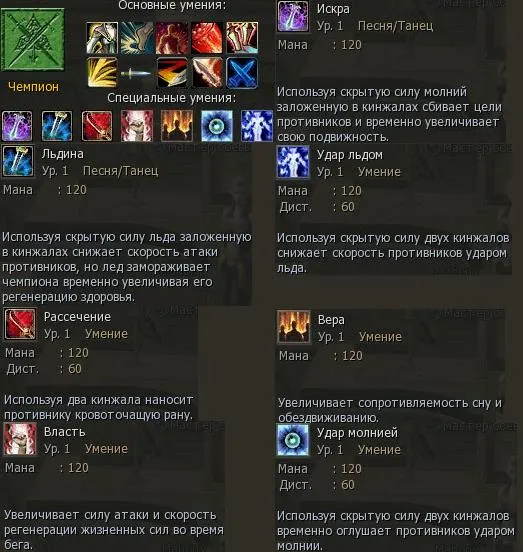523x552 pixels.
Task: Click the green Чемпион class emblem
Action: tap(33, 39)
